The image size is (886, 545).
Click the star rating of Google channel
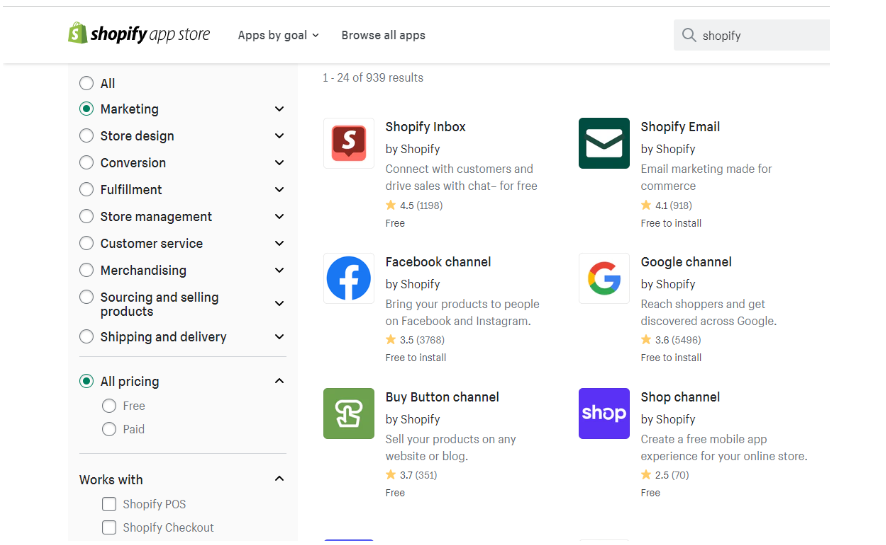click(x=671, y=340)
